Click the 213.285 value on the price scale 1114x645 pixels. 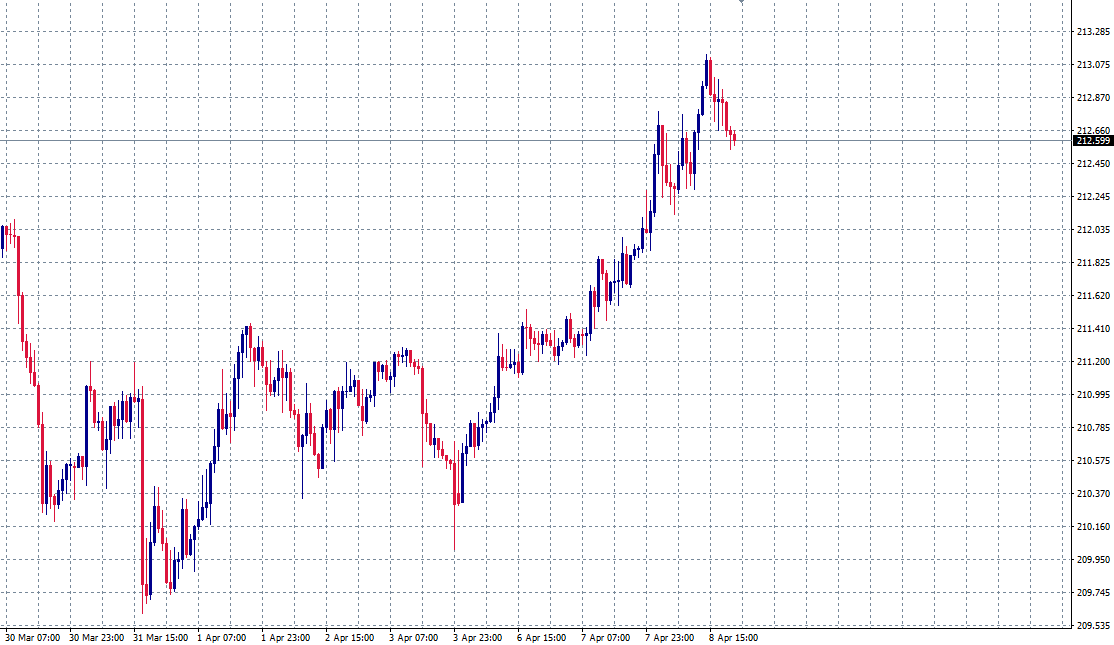1093,33
